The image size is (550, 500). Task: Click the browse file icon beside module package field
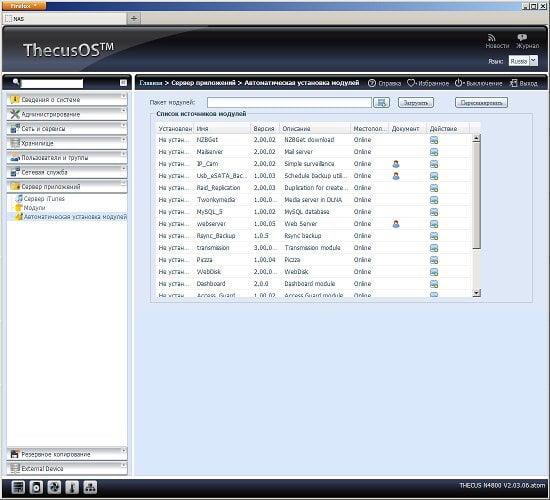pyautogui.click(x=382, y=102)
